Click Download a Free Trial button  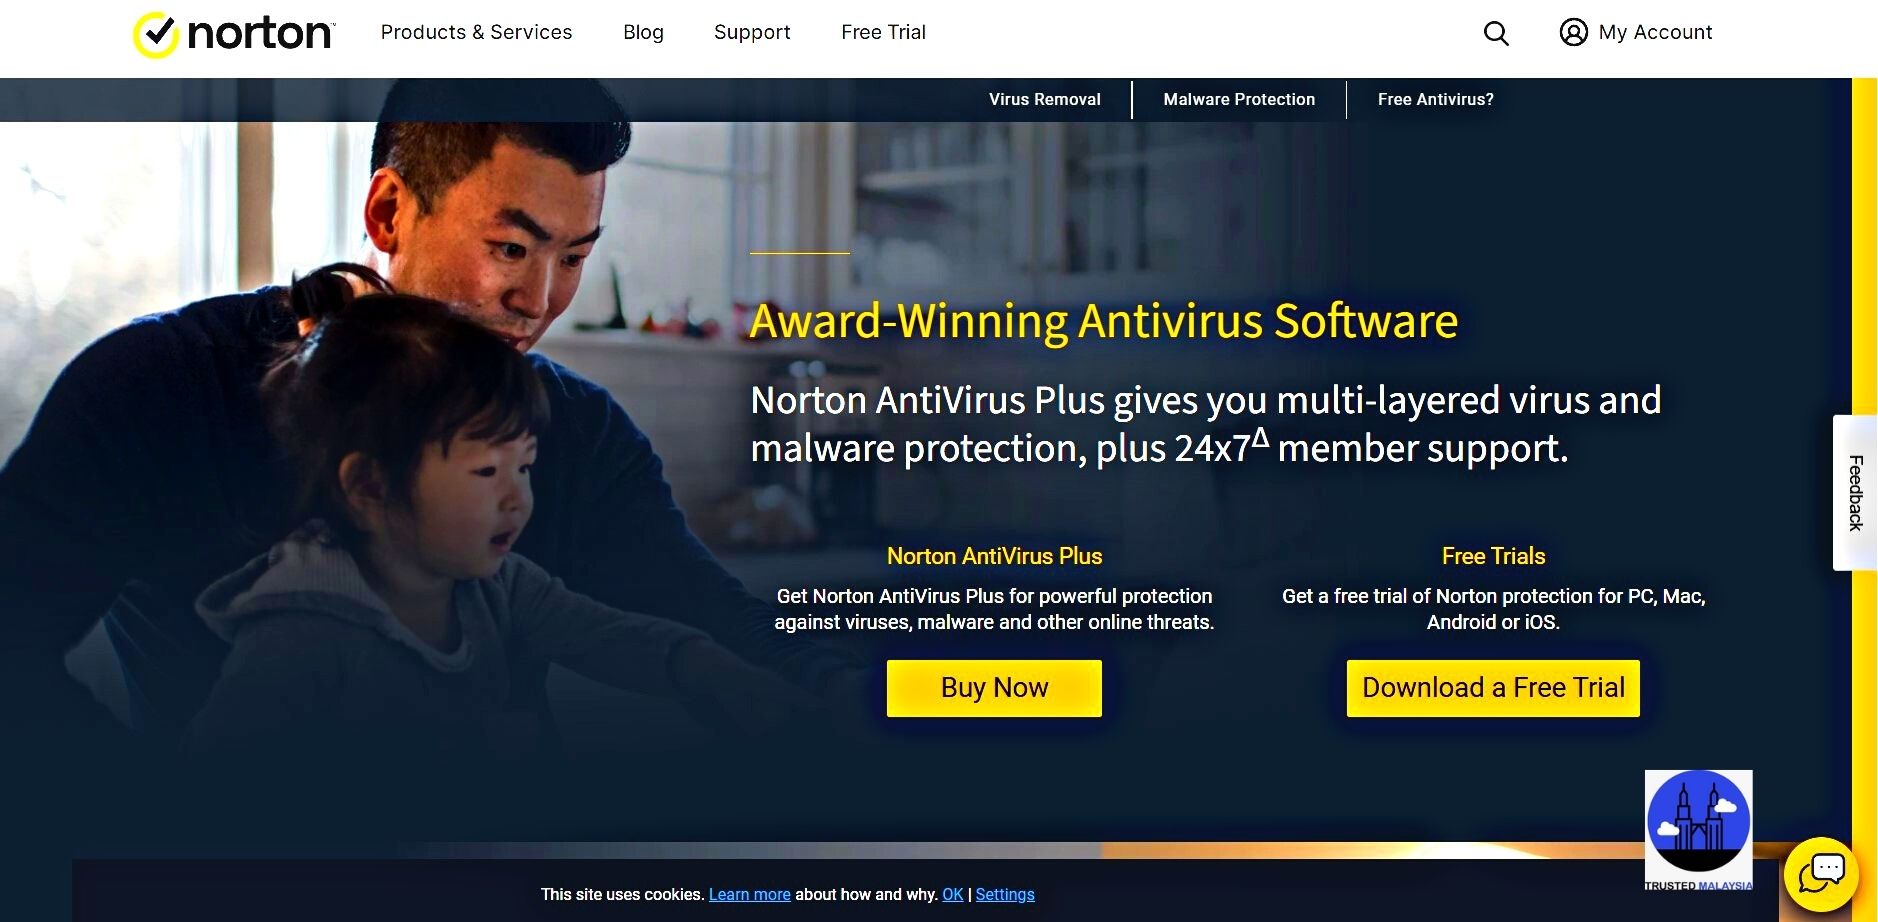(x=1493, y=688)
